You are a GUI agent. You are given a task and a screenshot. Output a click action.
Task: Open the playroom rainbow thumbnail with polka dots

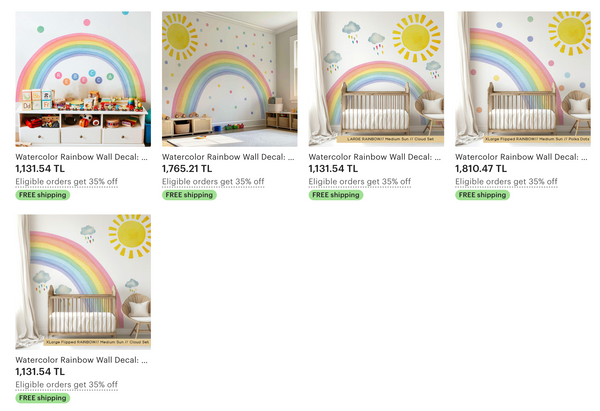click(x=230, y=79)
